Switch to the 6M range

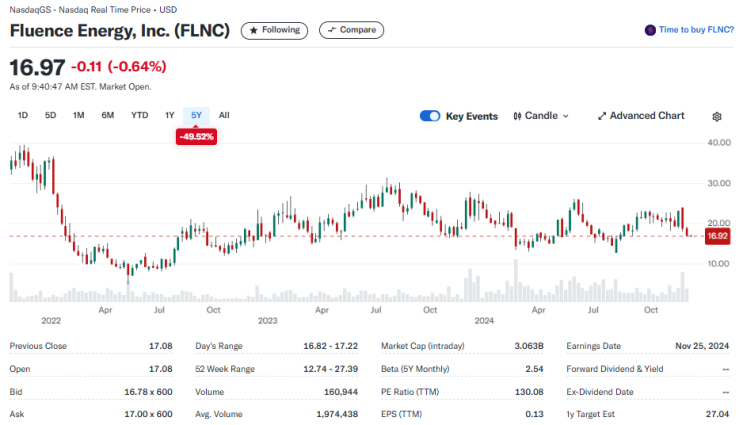(x=108, y=115)
